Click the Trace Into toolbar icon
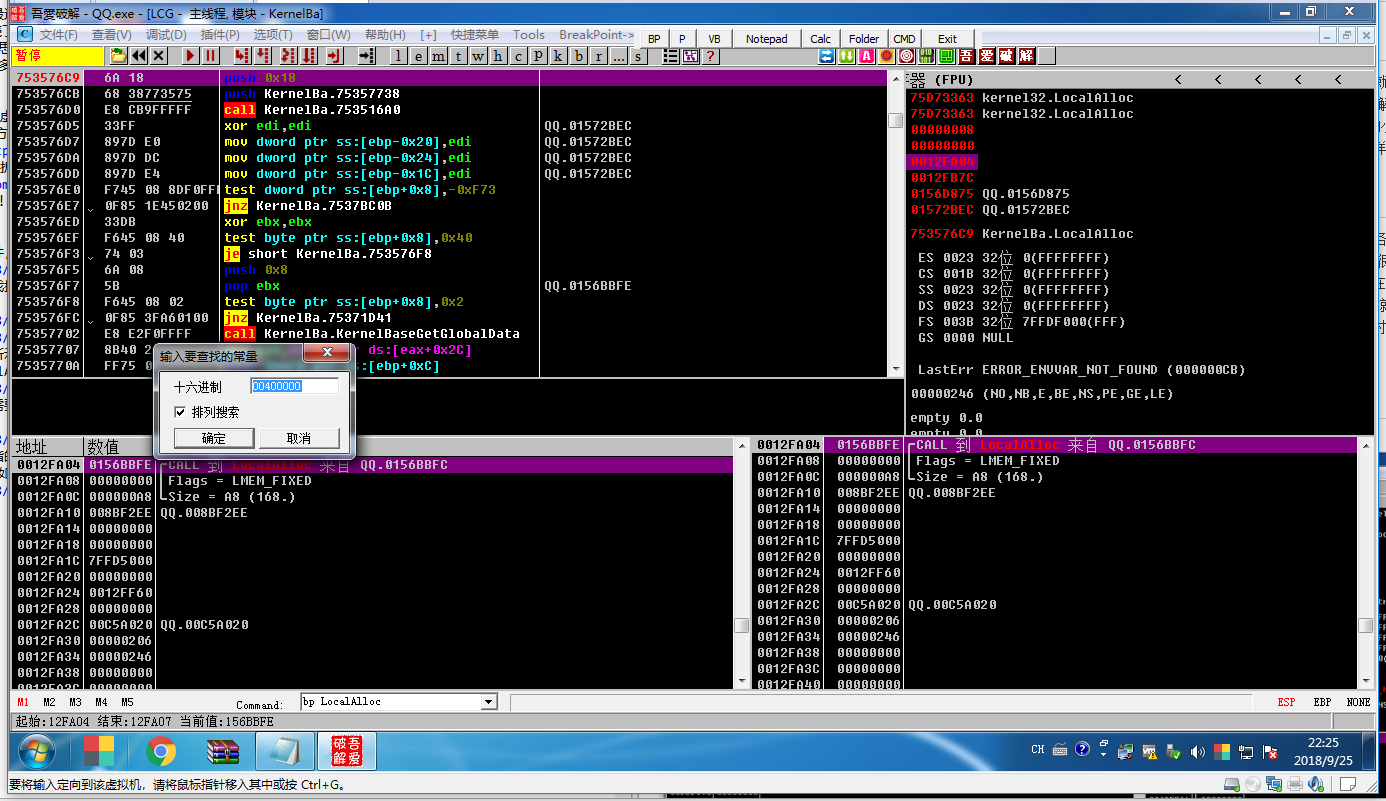The height and width of the screenshot is (801, 1386). click(289, 56)
